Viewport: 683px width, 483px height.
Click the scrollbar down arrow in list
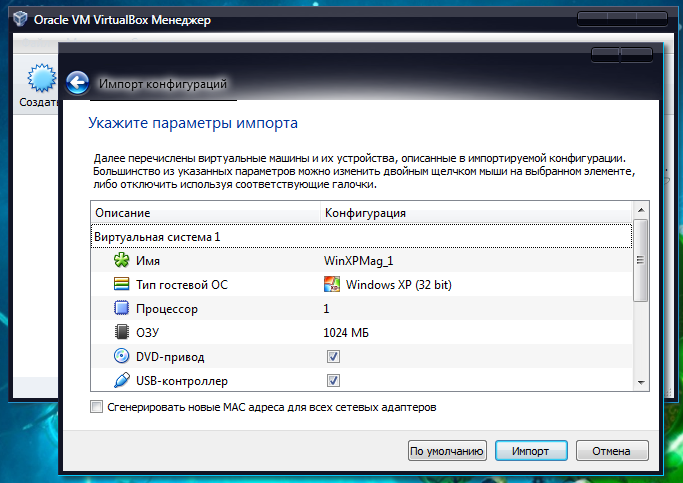coord(641,382)
